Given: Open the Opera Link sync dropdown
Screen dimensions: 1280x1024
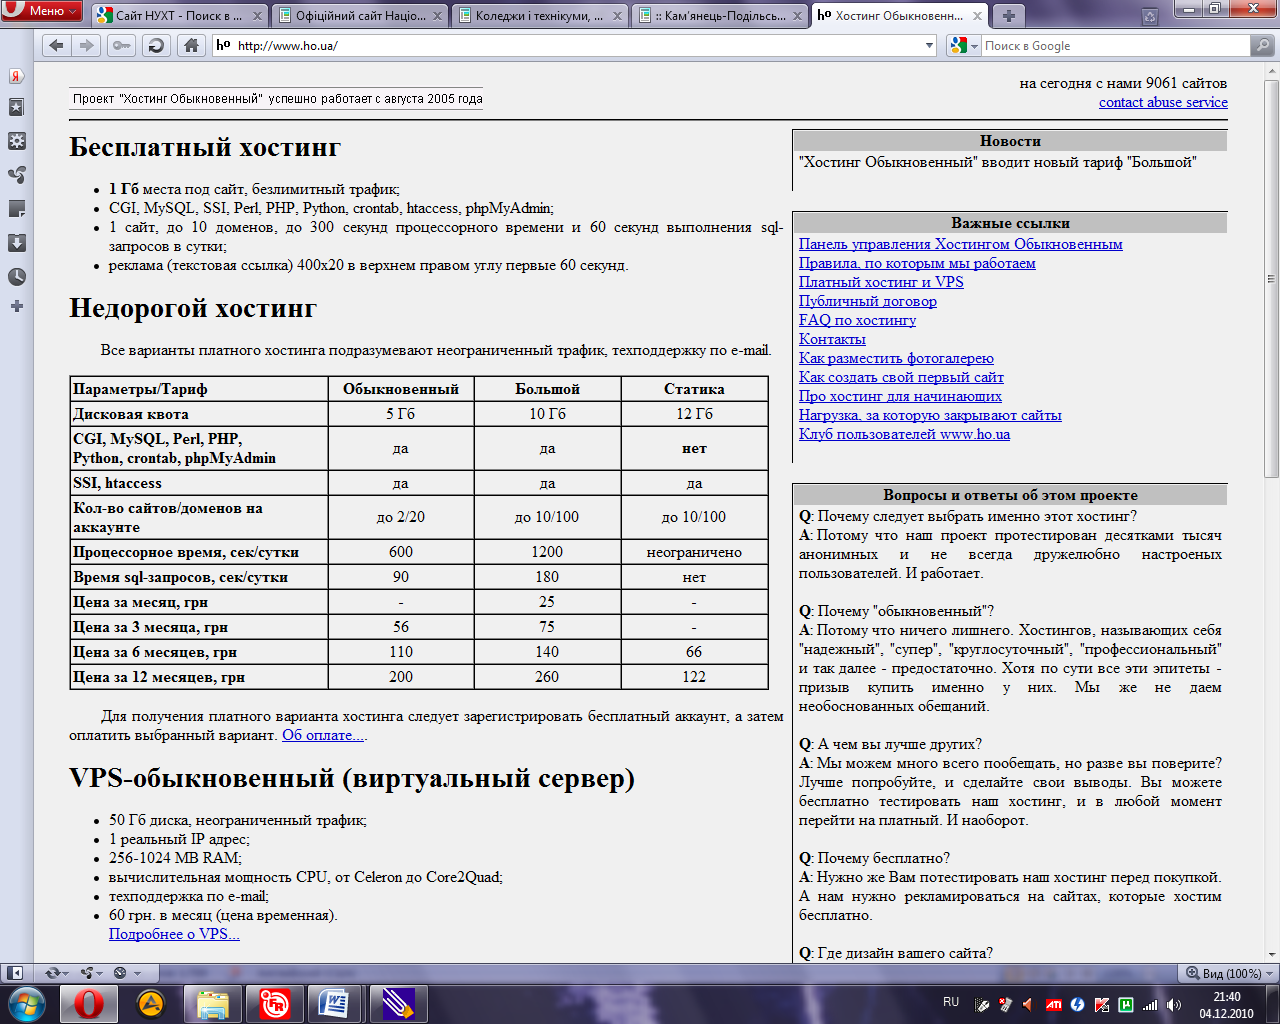Looking at the screenshot, I should click(x=56, y=972).
